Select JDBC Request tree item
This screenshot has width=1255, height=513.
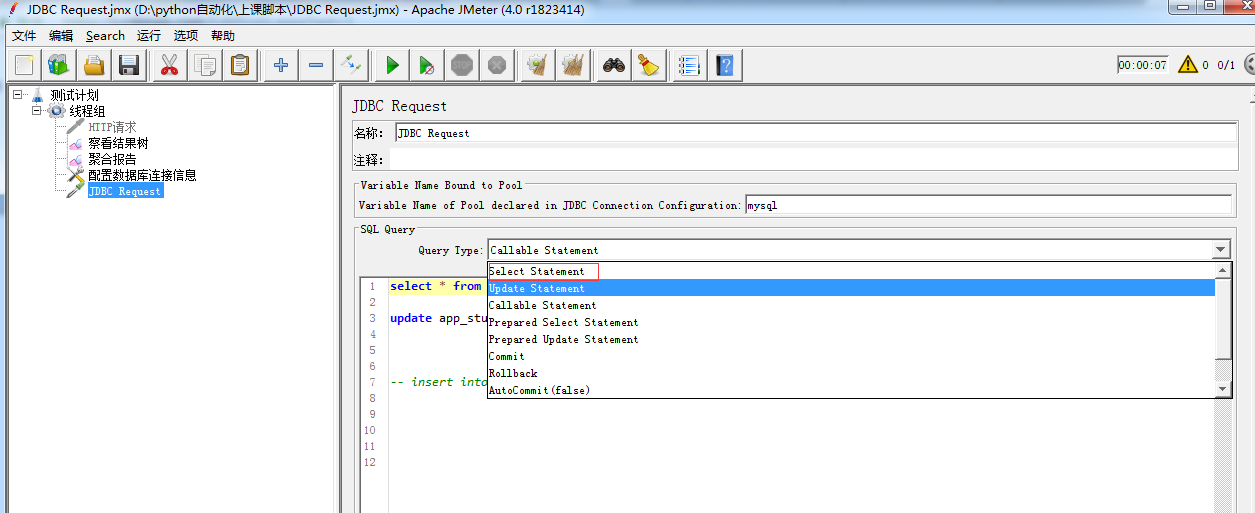pos(124,191)
